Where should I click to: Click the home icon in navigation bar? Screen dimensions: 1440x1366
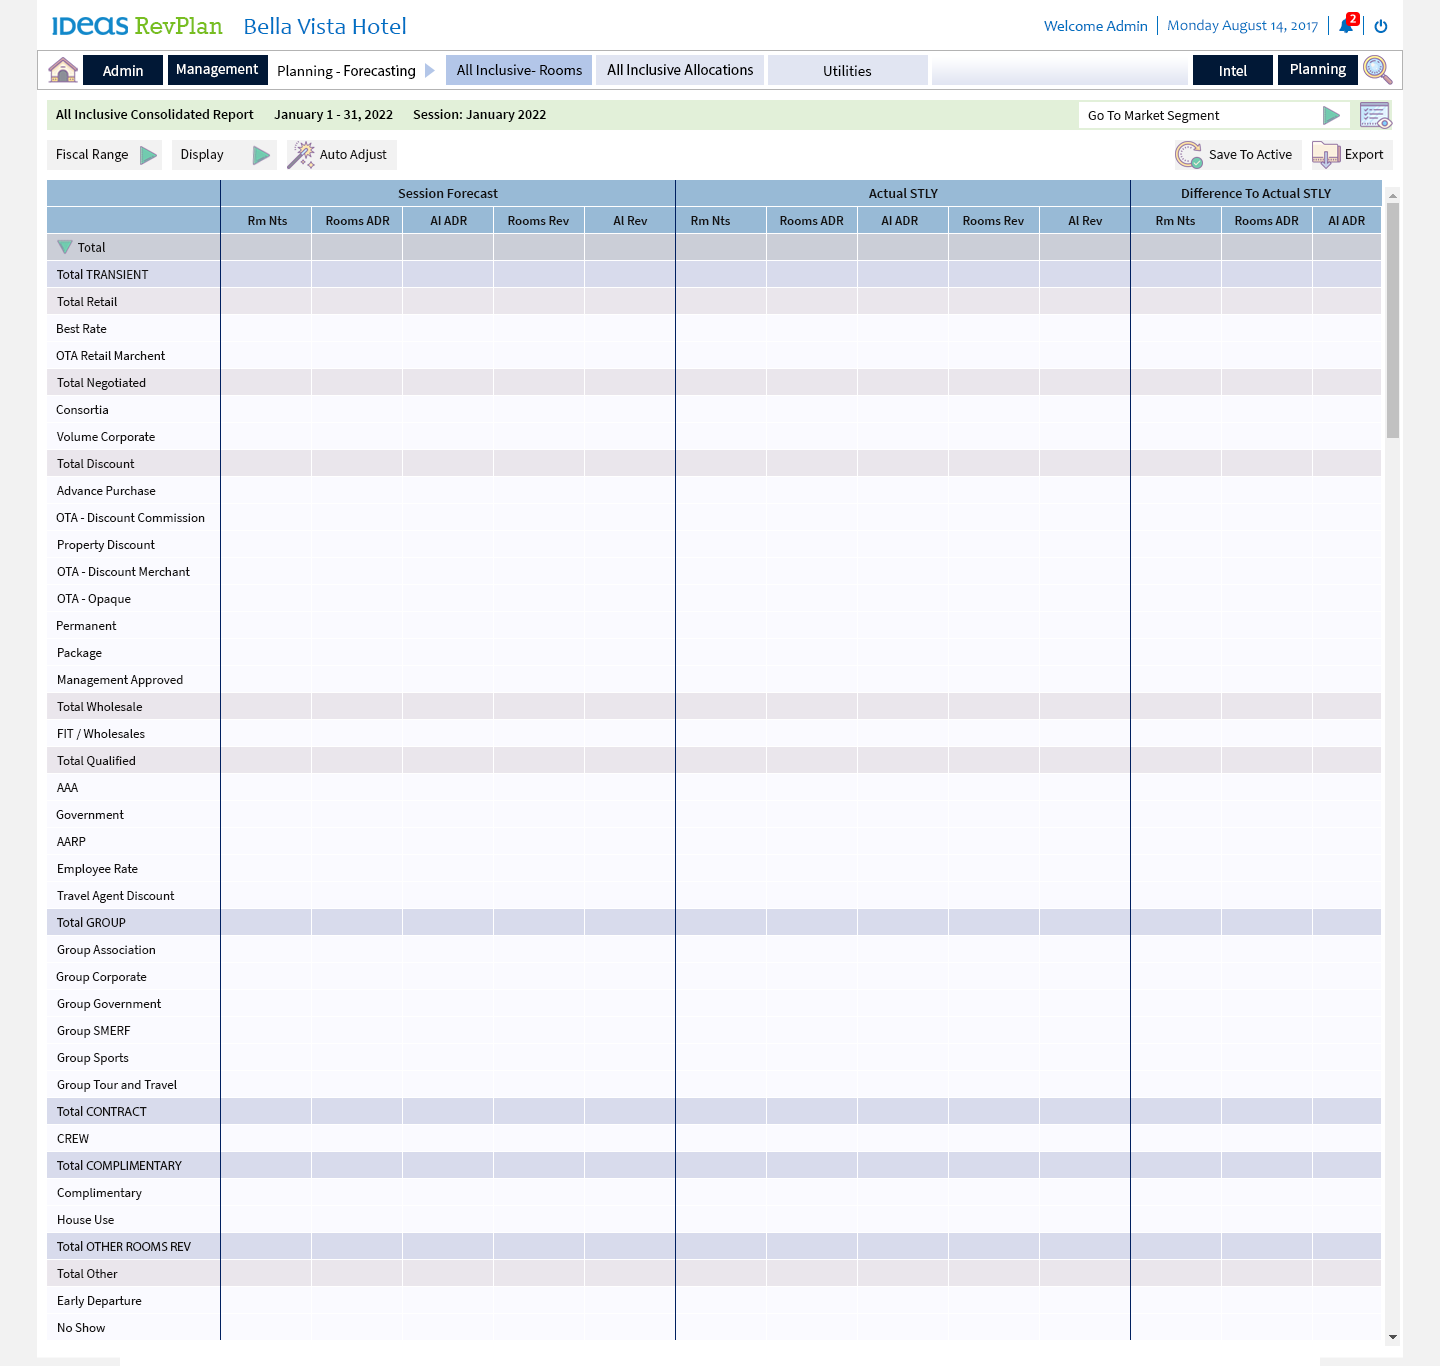pyautogui.click(x=63, y=70)
